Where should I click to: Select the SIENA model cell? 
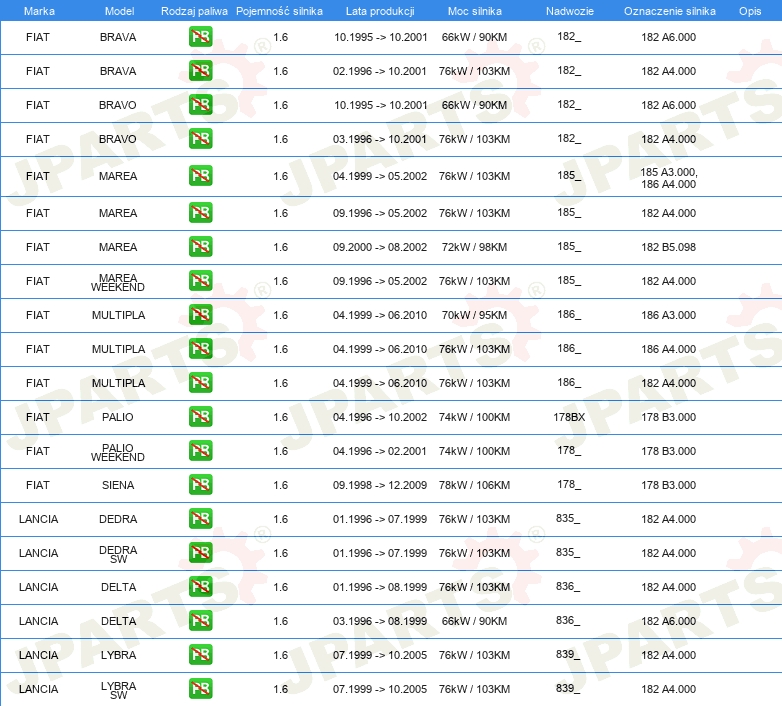click(x=118, y=485)
